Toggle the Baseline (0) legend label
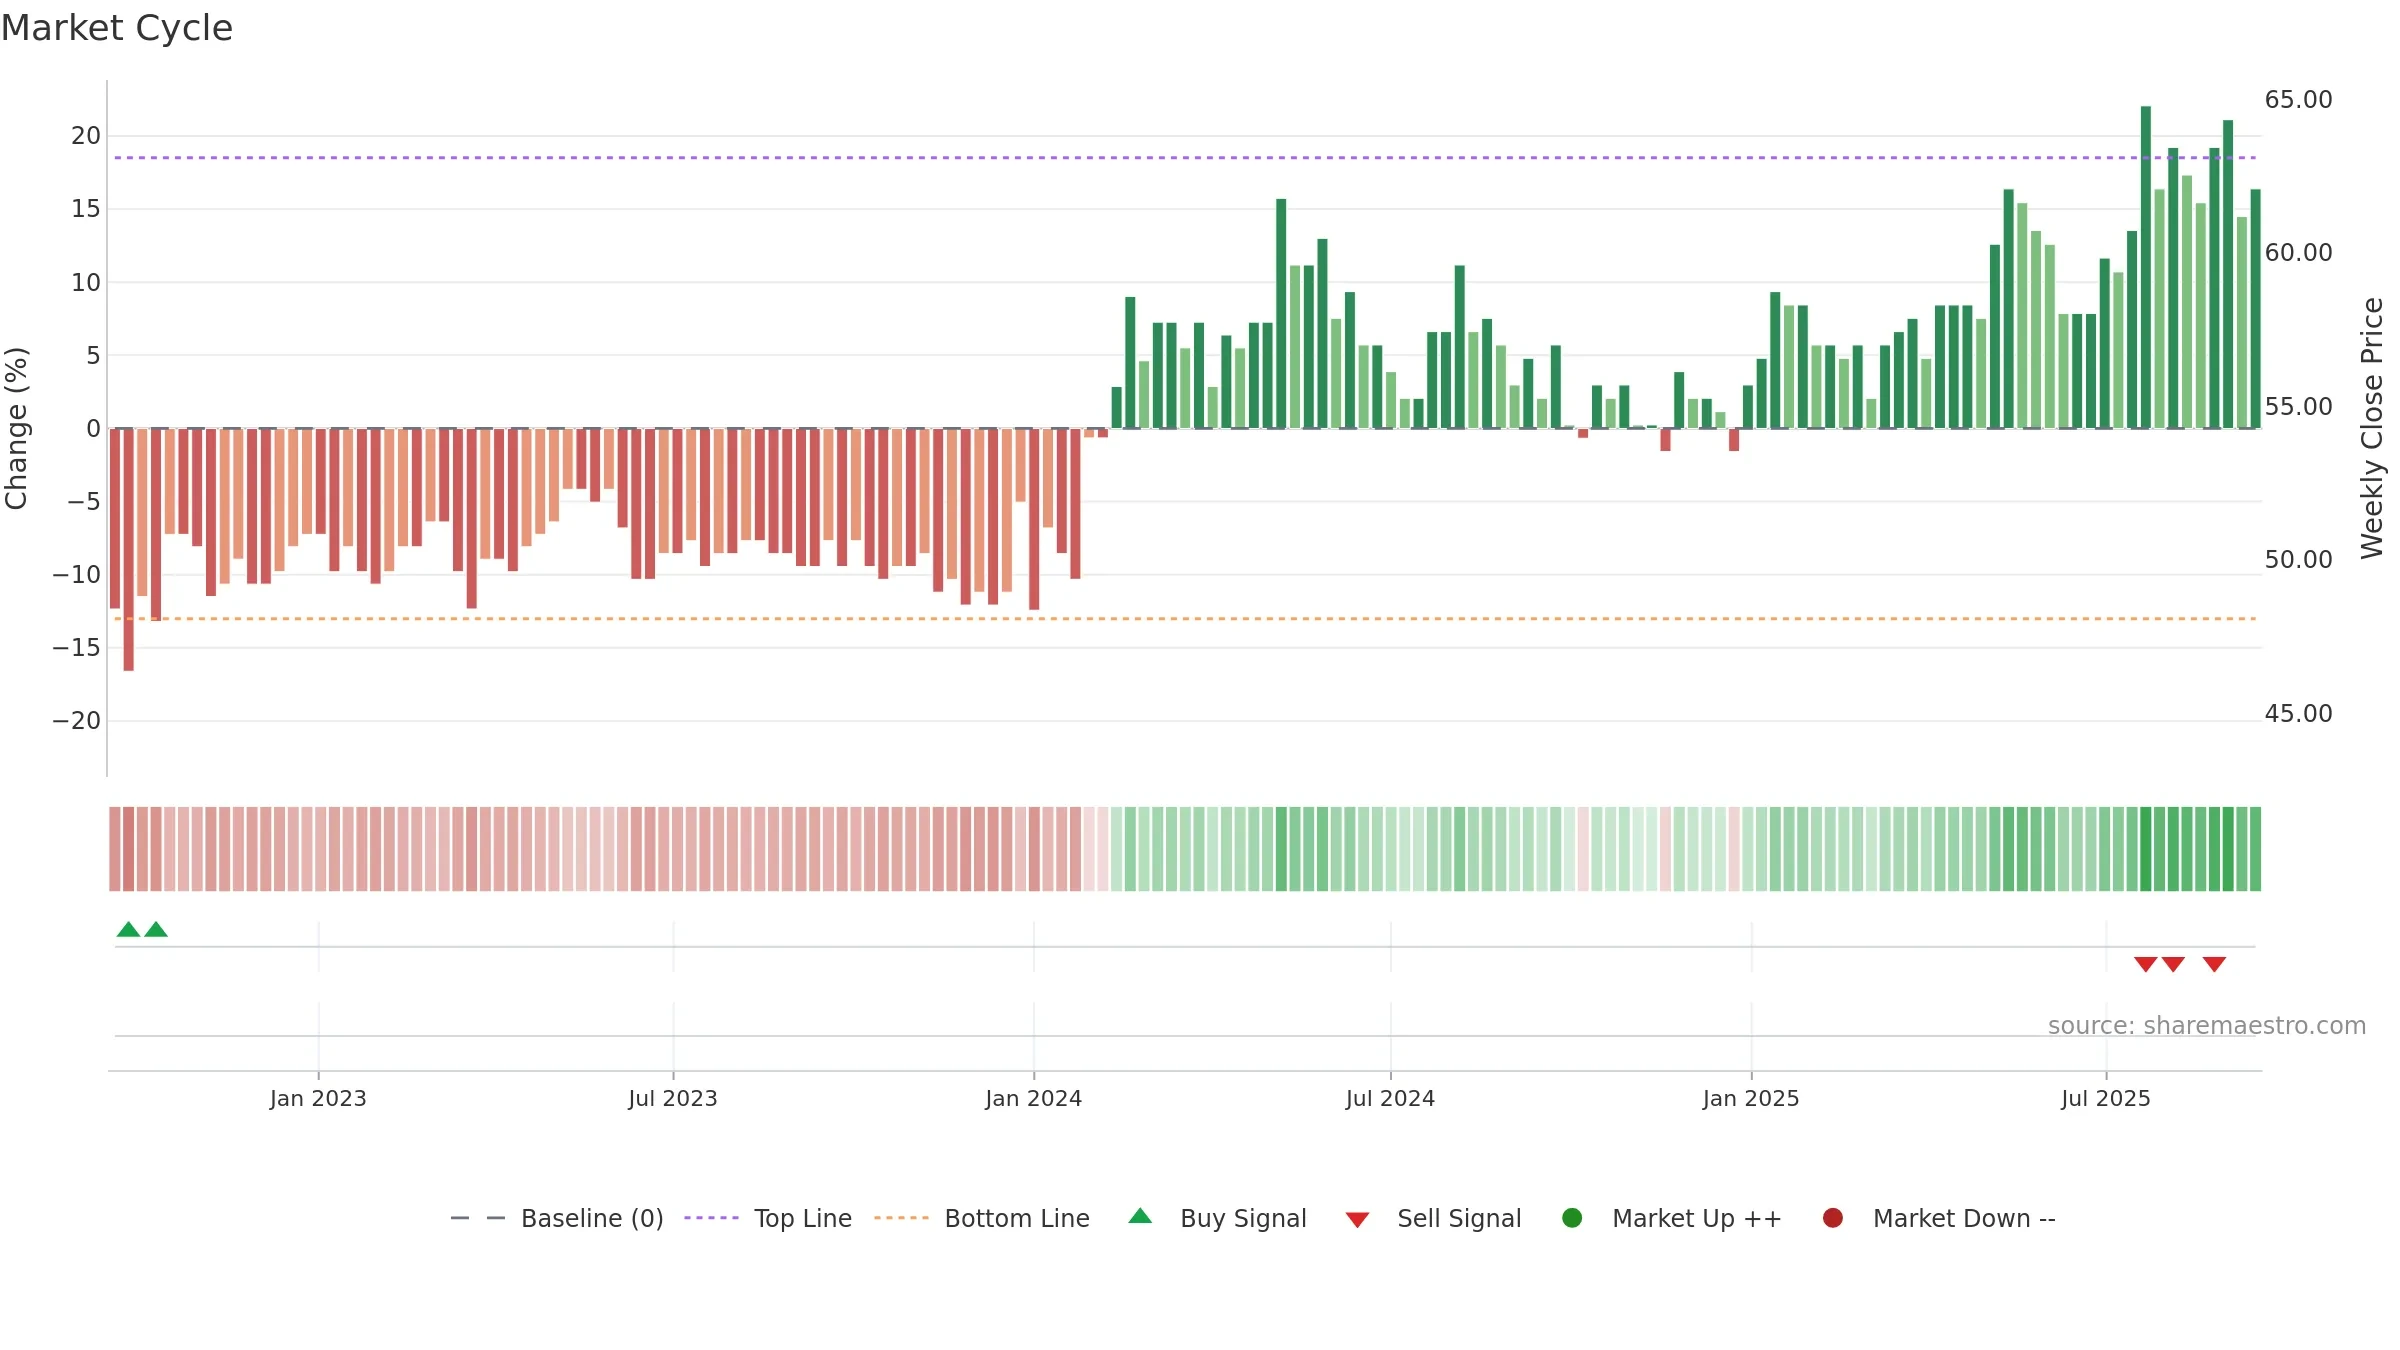 592,1218
